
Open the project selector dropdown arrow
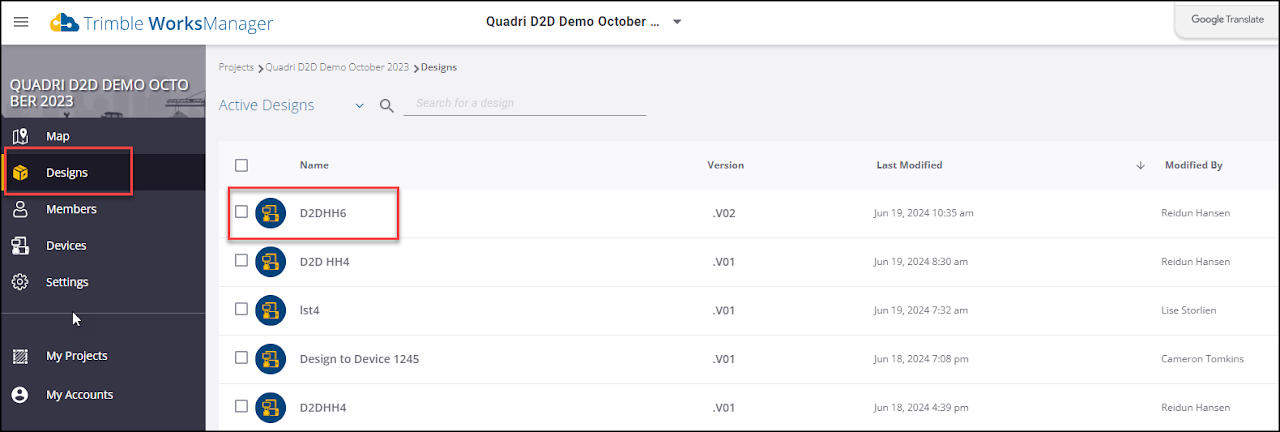tap(677, 22)
